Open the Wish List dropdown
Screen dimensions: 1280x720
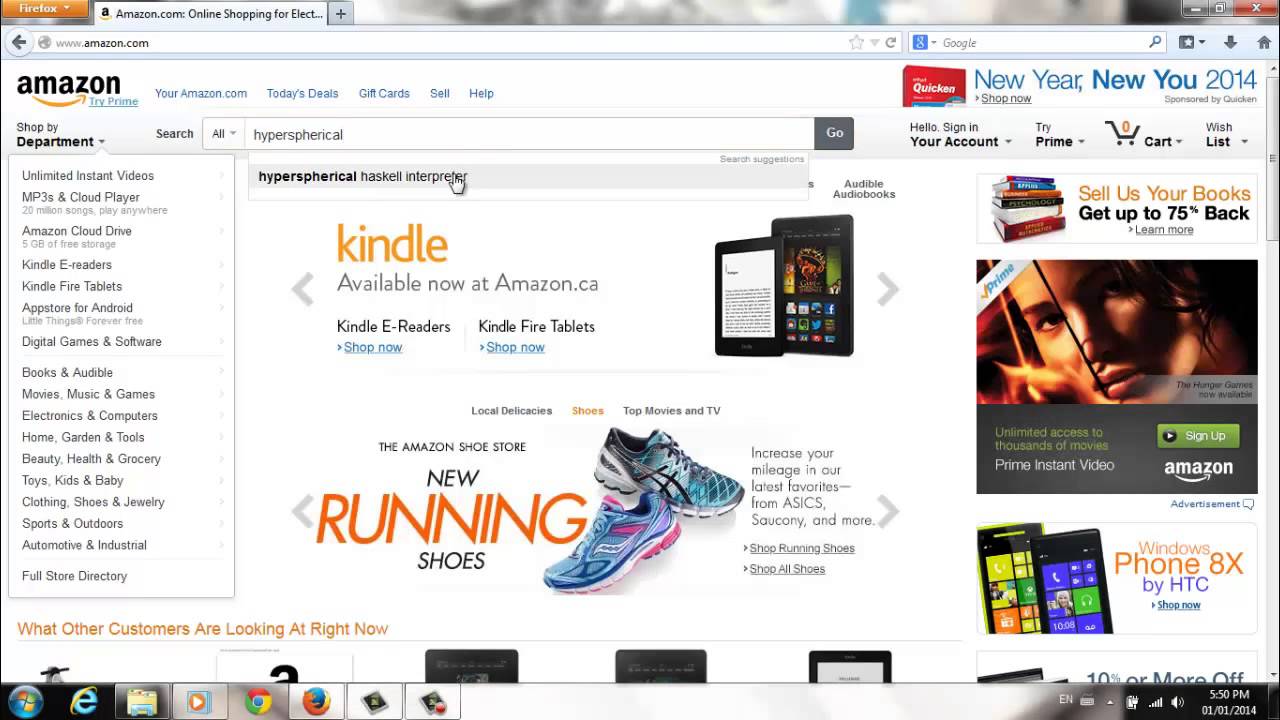coord(1226,134)
